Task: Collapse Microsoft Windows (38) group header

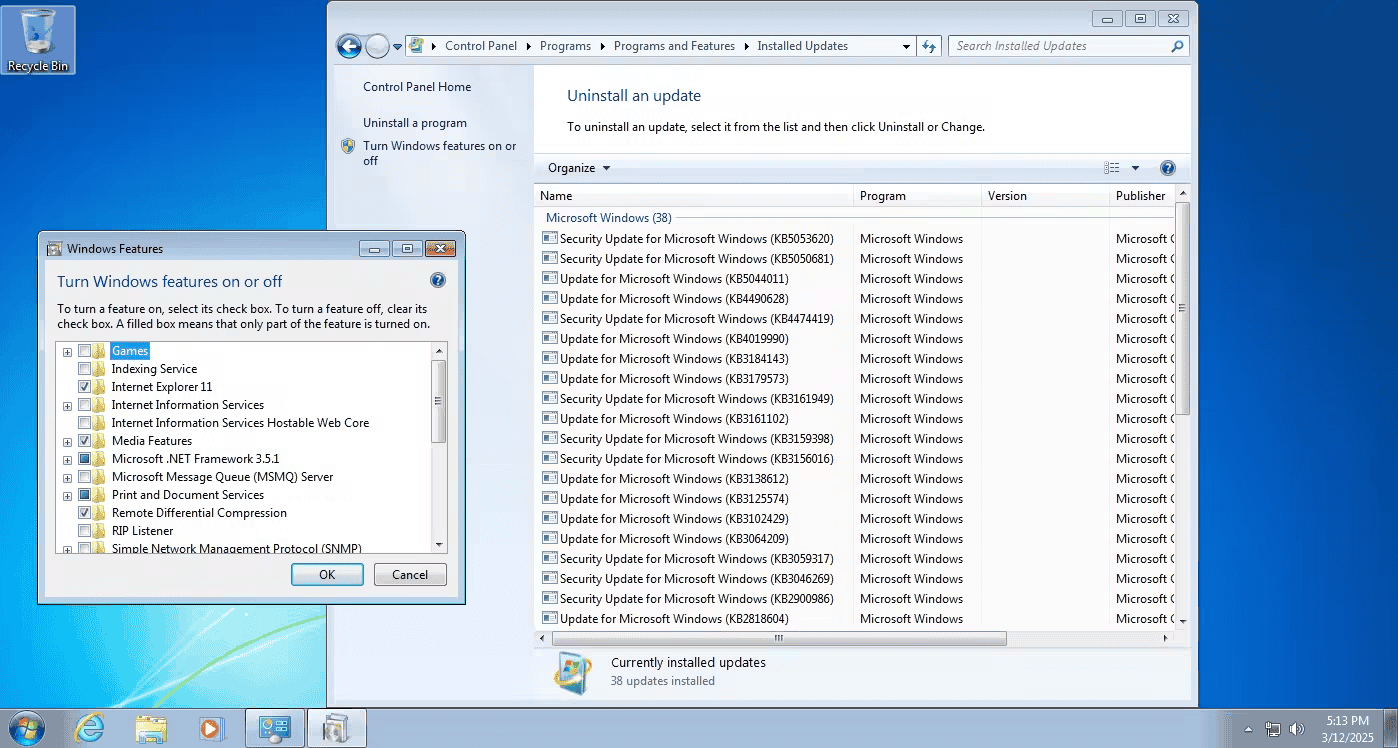Action: pyautogui.click(x=609, y=218)
